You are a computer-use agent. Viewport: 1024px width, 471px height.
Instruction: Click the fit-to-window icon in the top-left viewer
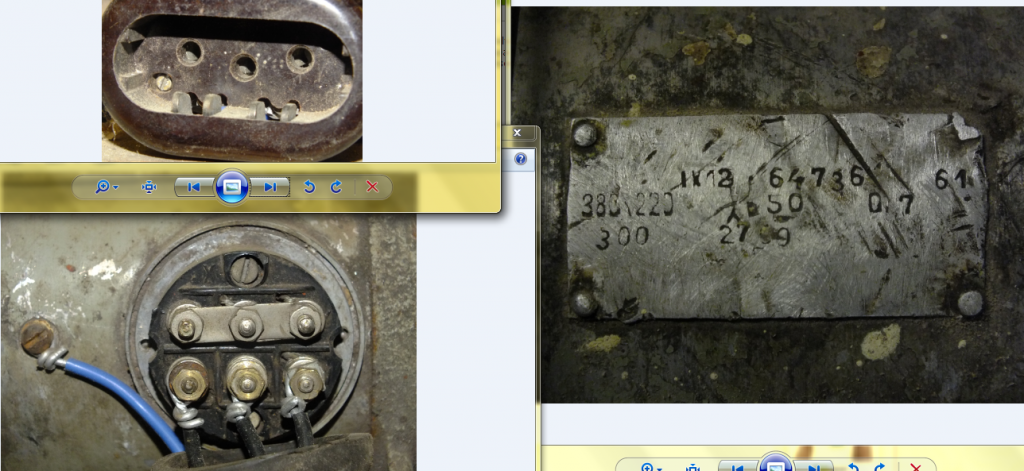pos(149,187)
